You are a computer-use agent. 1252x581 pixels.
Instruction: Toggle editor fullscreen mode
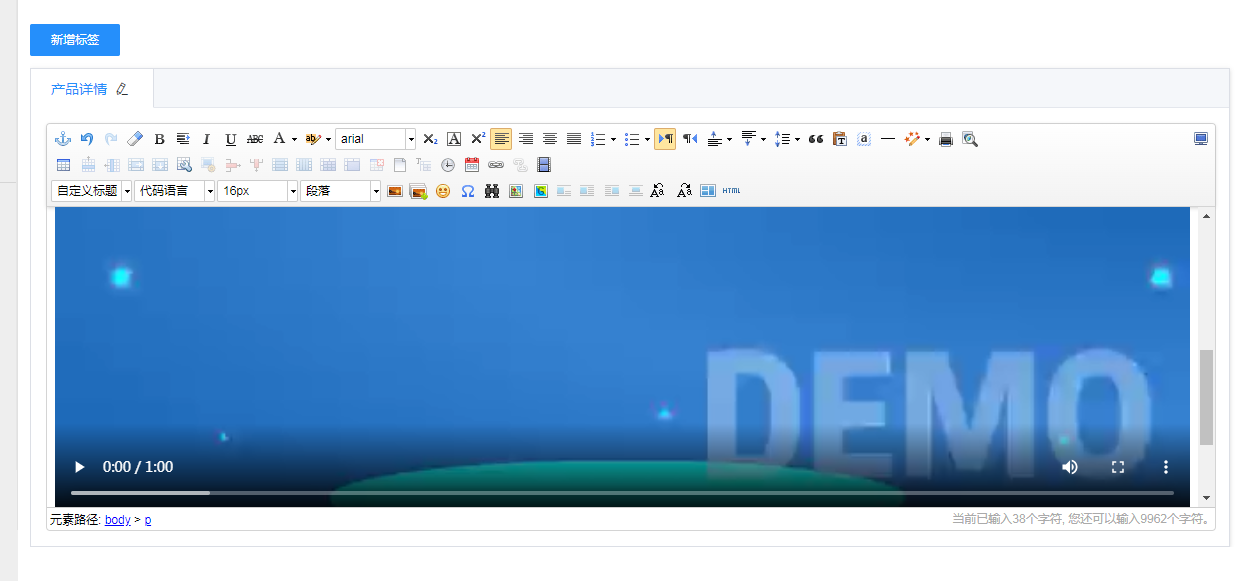(1201, 139)
